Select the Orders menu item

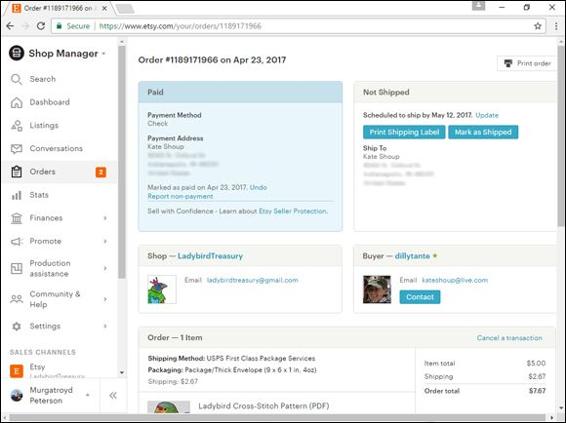60,172
